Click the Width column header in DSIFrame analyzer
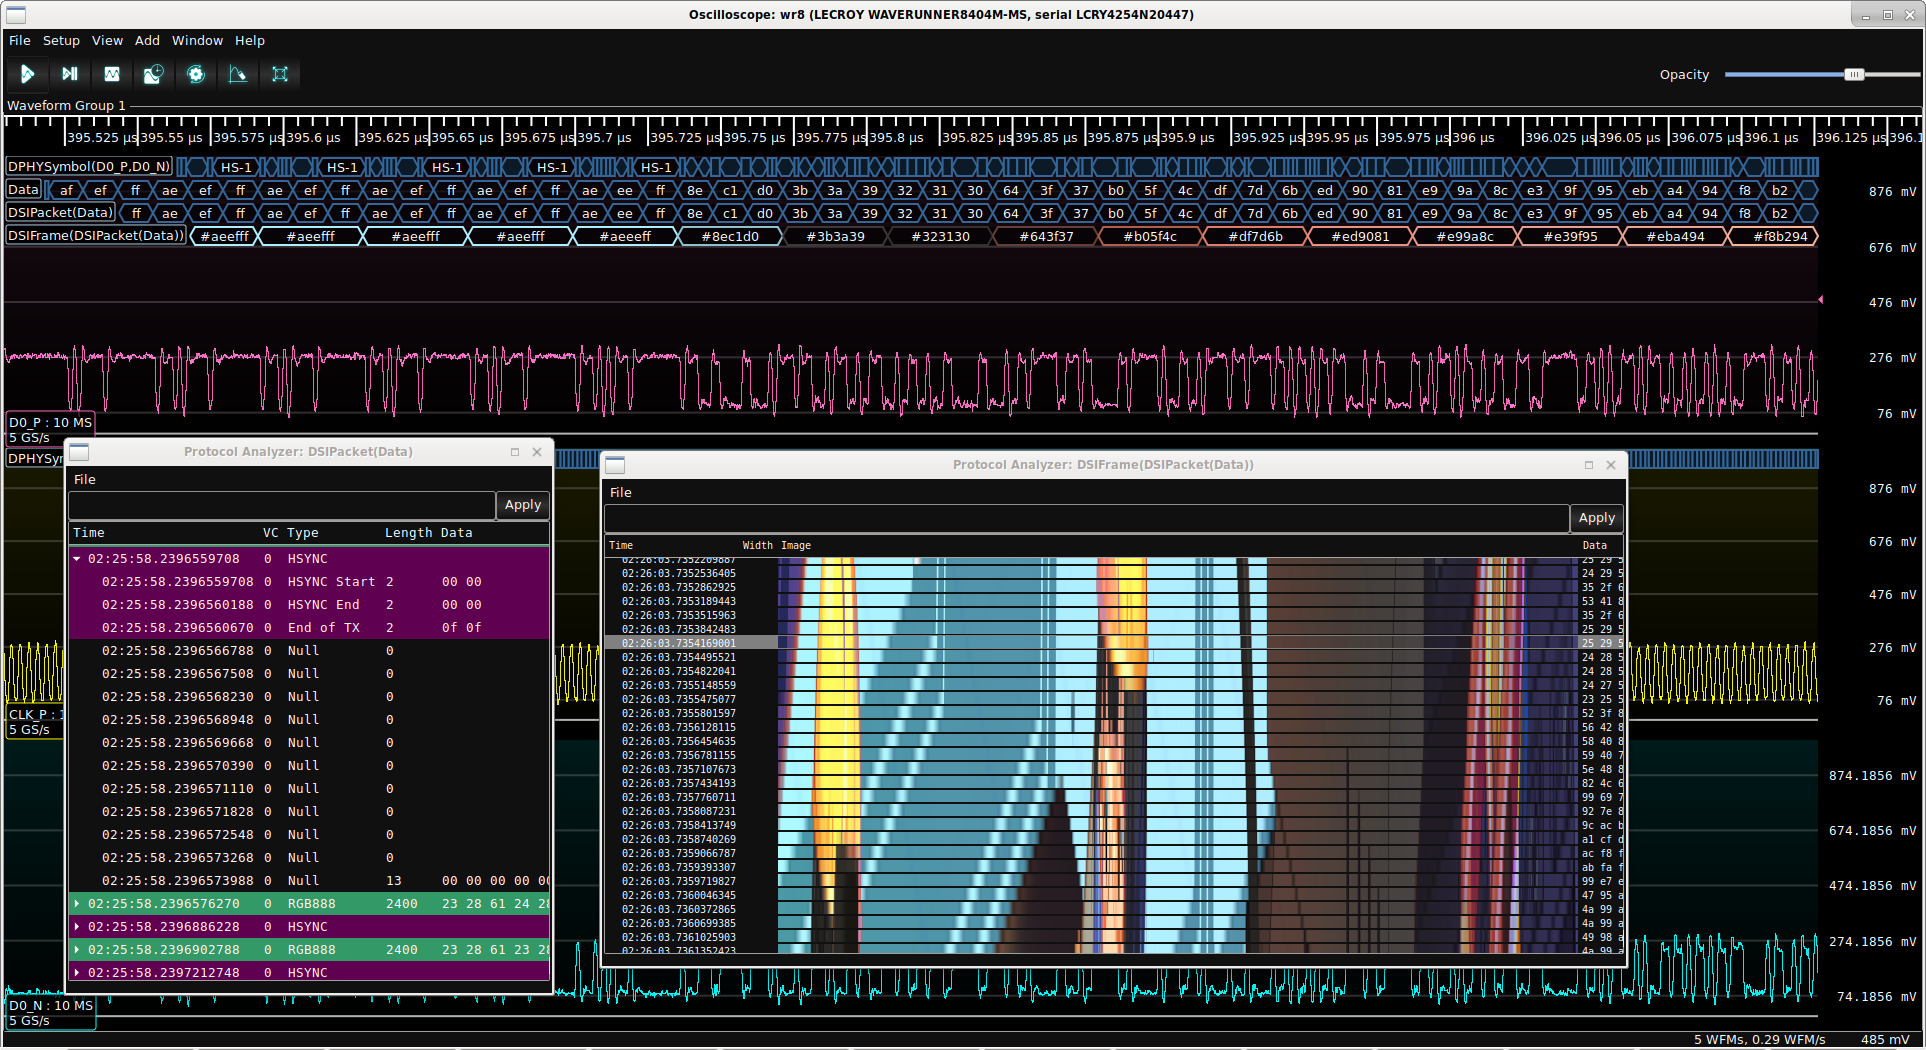The height and width of the screenshot is (1050, 1926). 758,546
